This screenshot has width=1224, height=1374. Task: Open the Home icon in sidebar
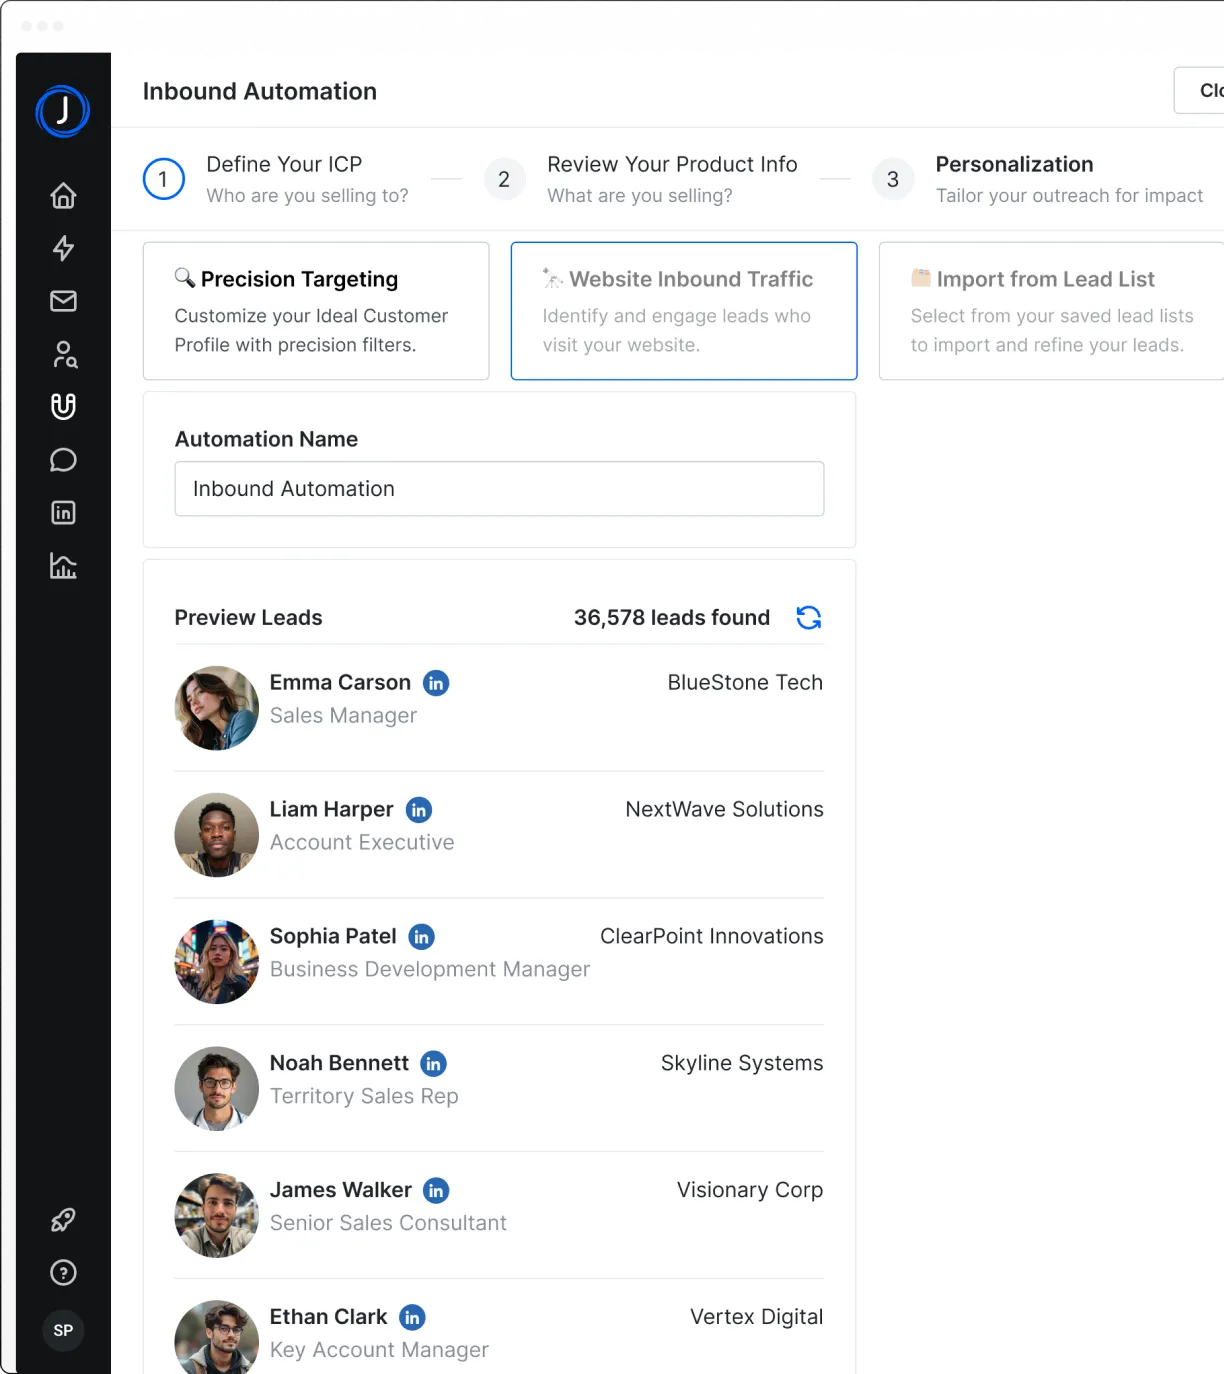click(x=63, y=196)
